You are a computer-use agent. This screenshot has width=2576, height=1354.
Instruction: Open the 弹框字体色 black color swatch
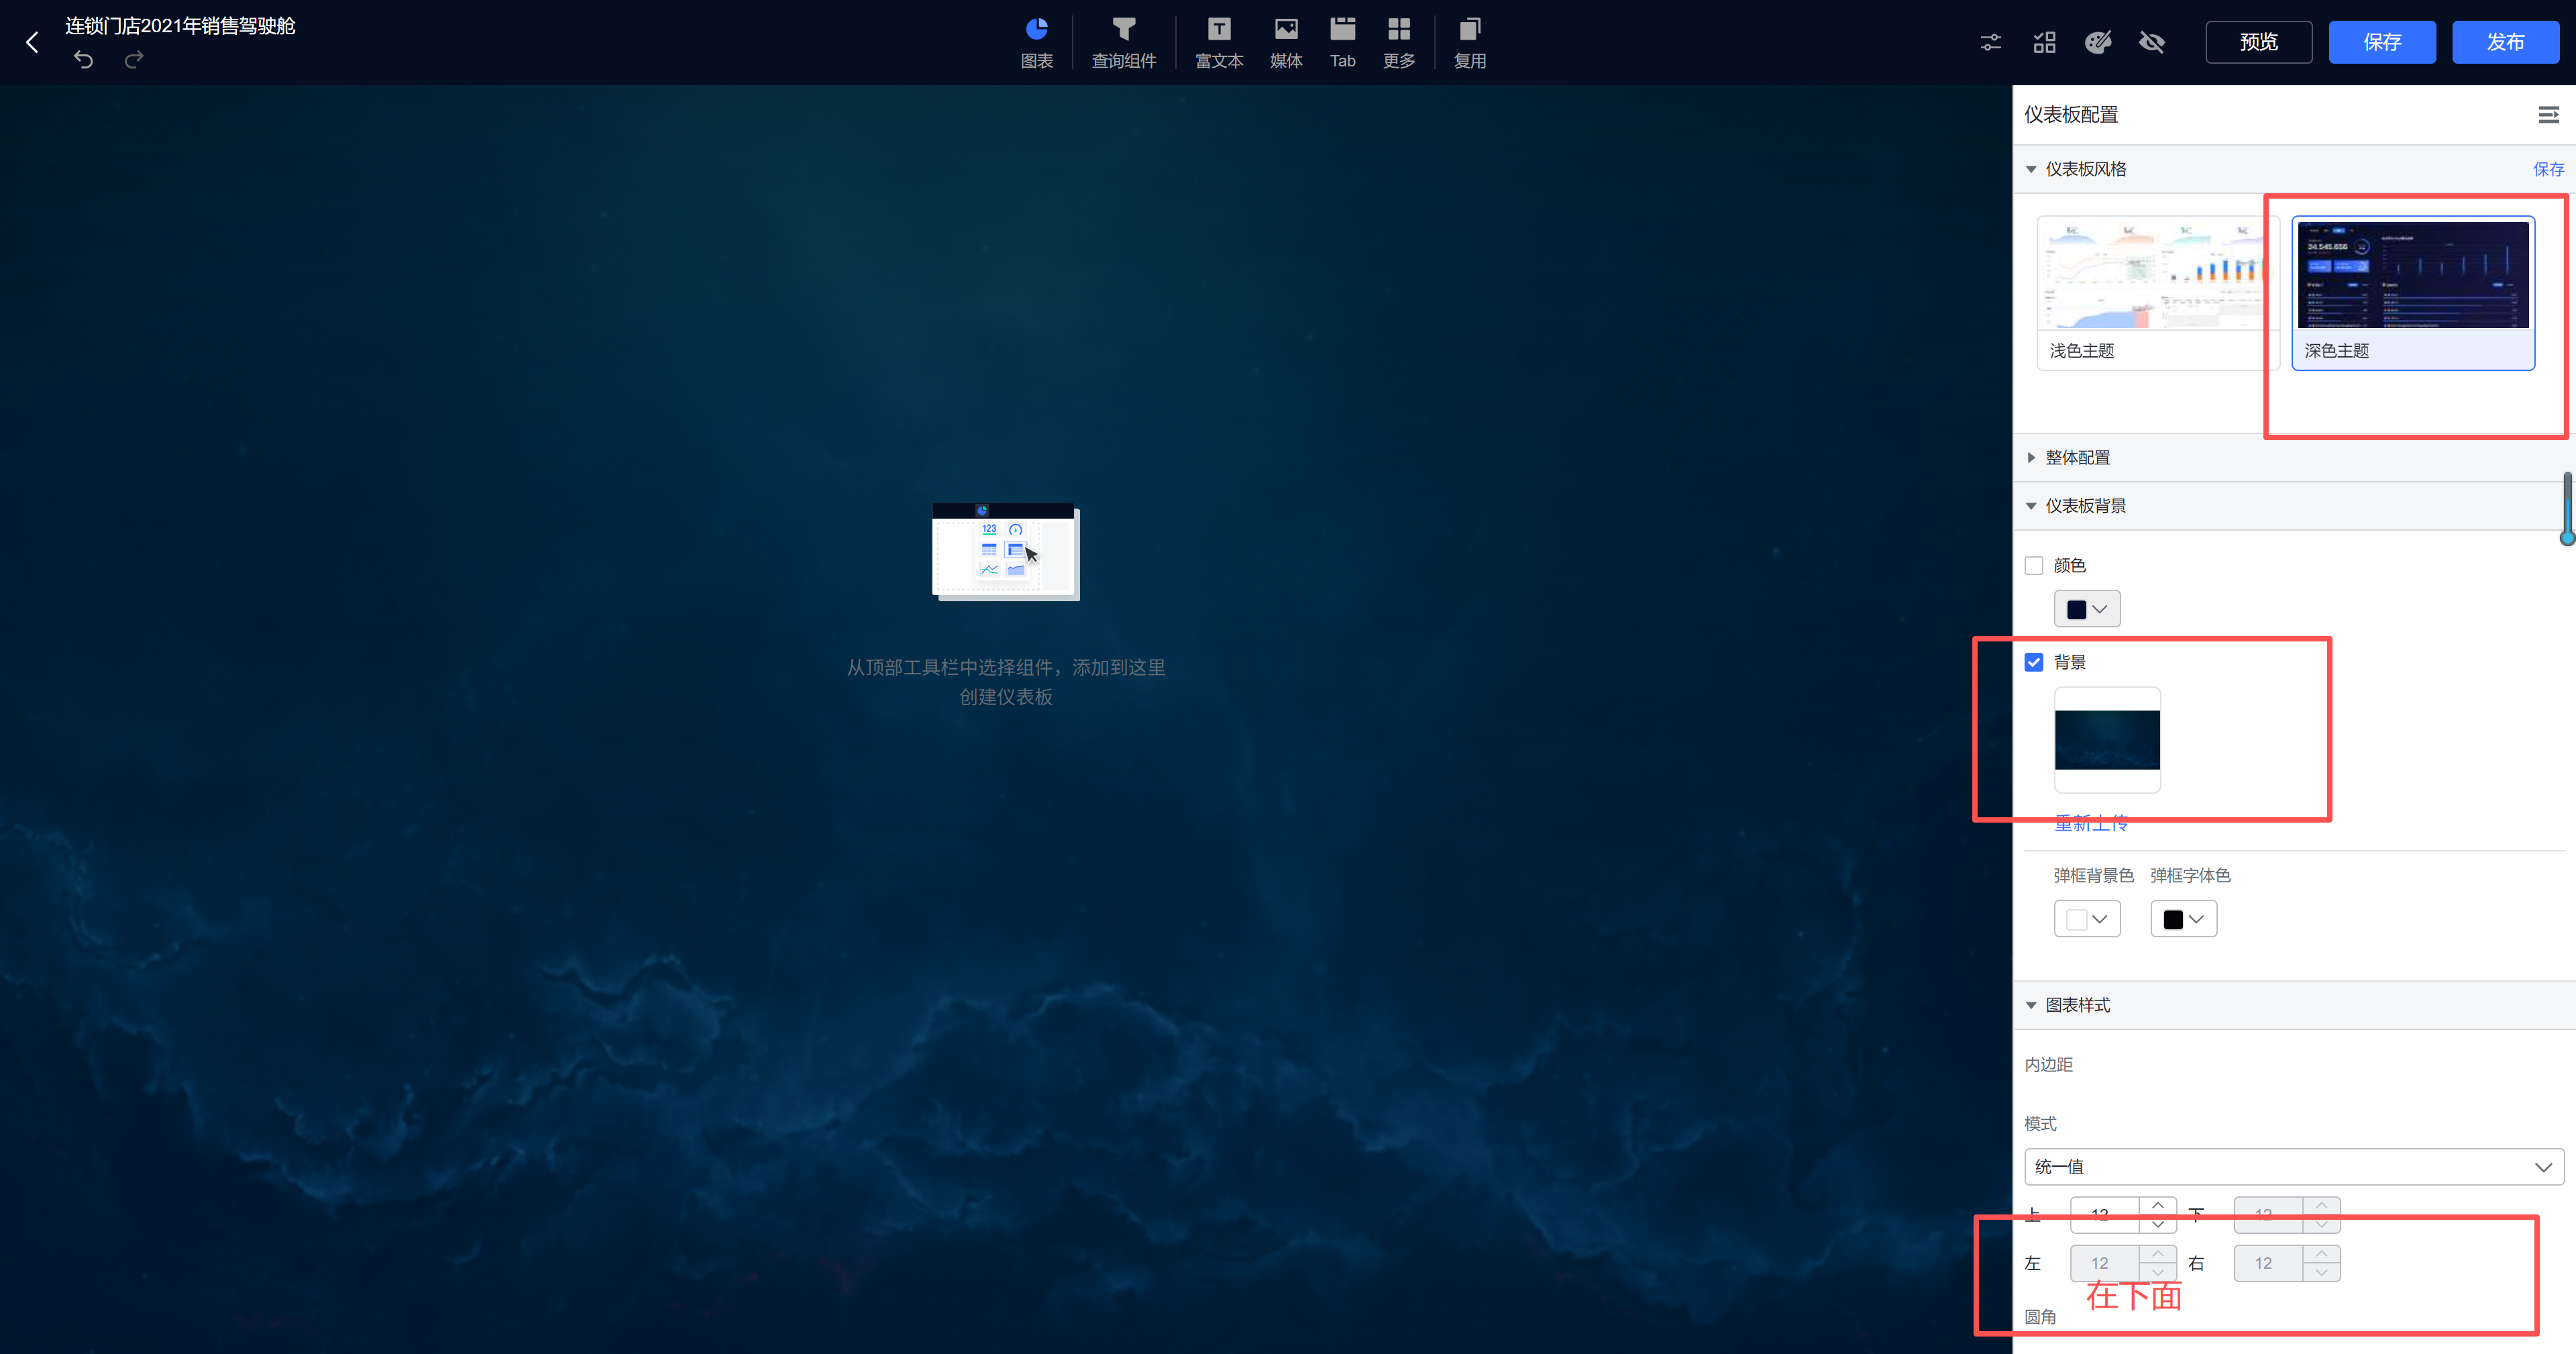pyautogui.click(x=2183, y=919)
